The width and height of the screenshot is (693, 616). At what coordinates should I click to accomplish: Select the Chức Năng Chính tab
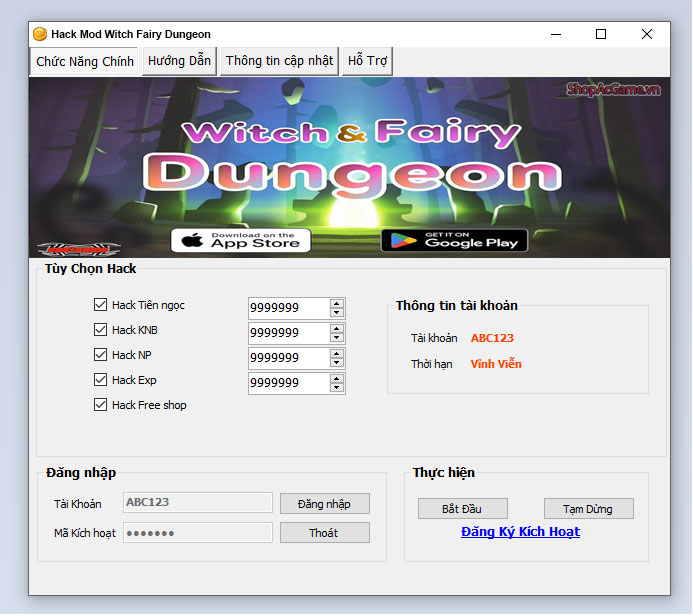[x=85, y=61]
